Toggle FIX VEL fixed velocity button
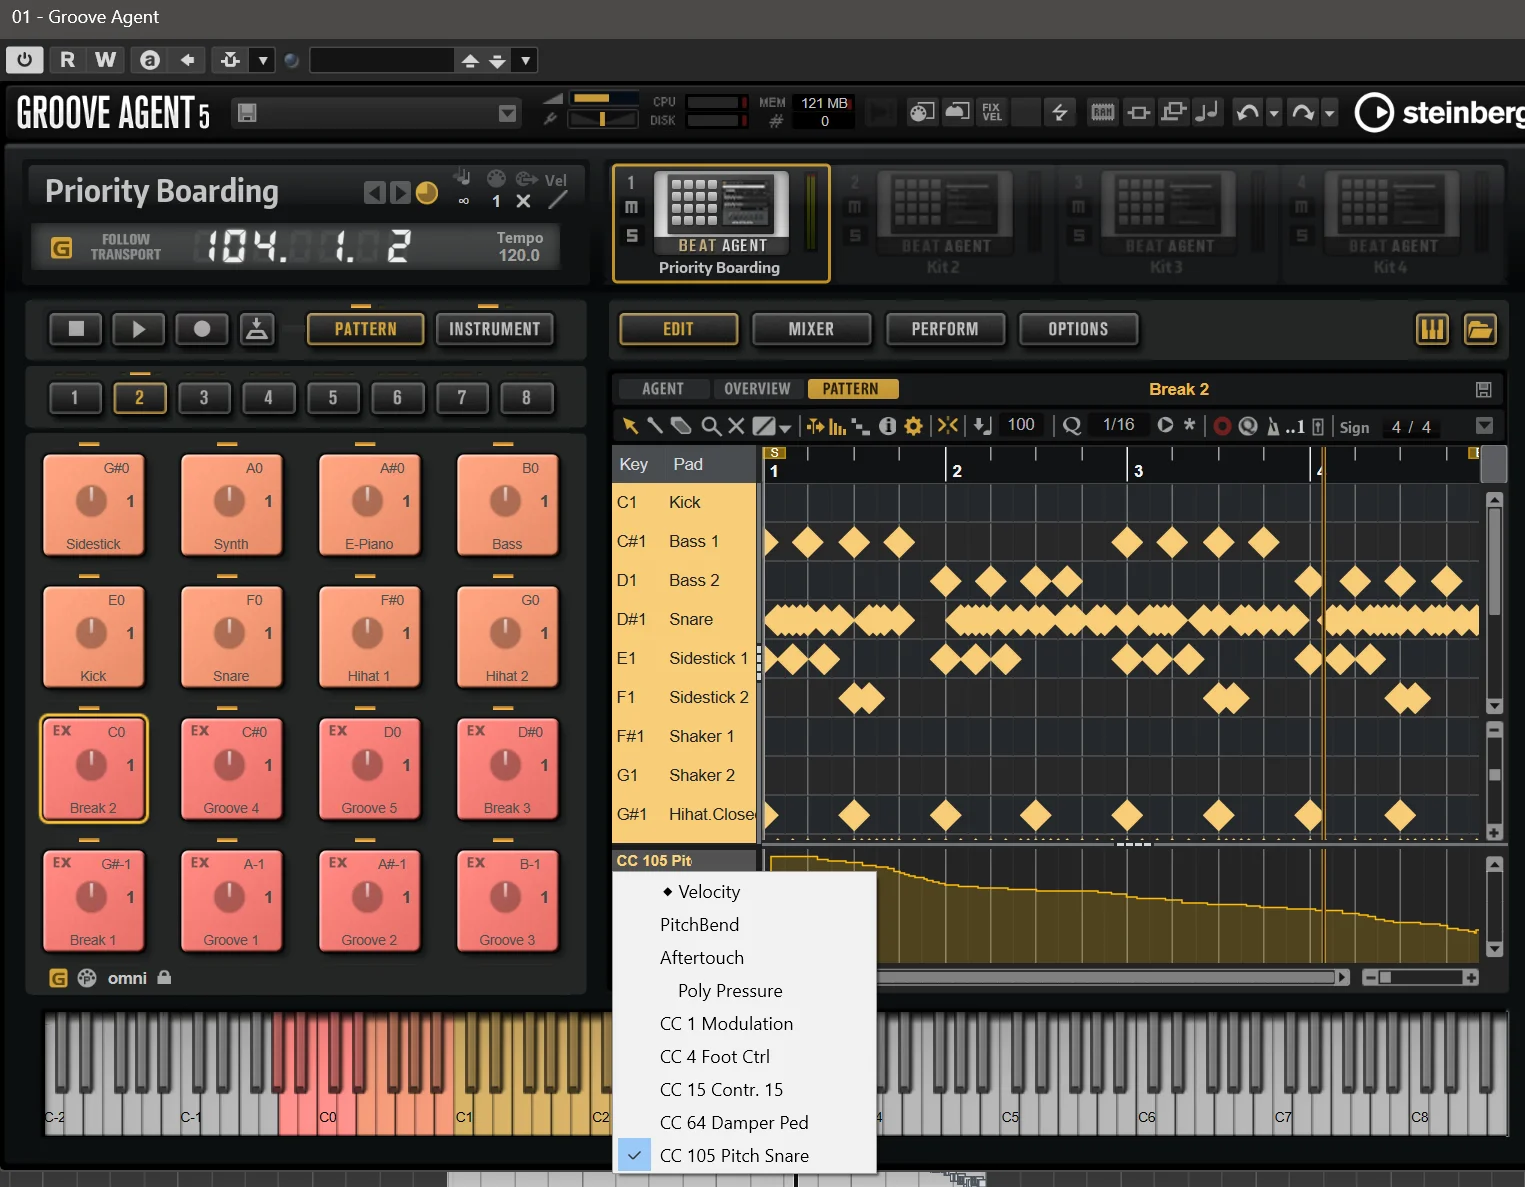The height and width of the screenshot is (1187, 1525). tap(991, 112)
